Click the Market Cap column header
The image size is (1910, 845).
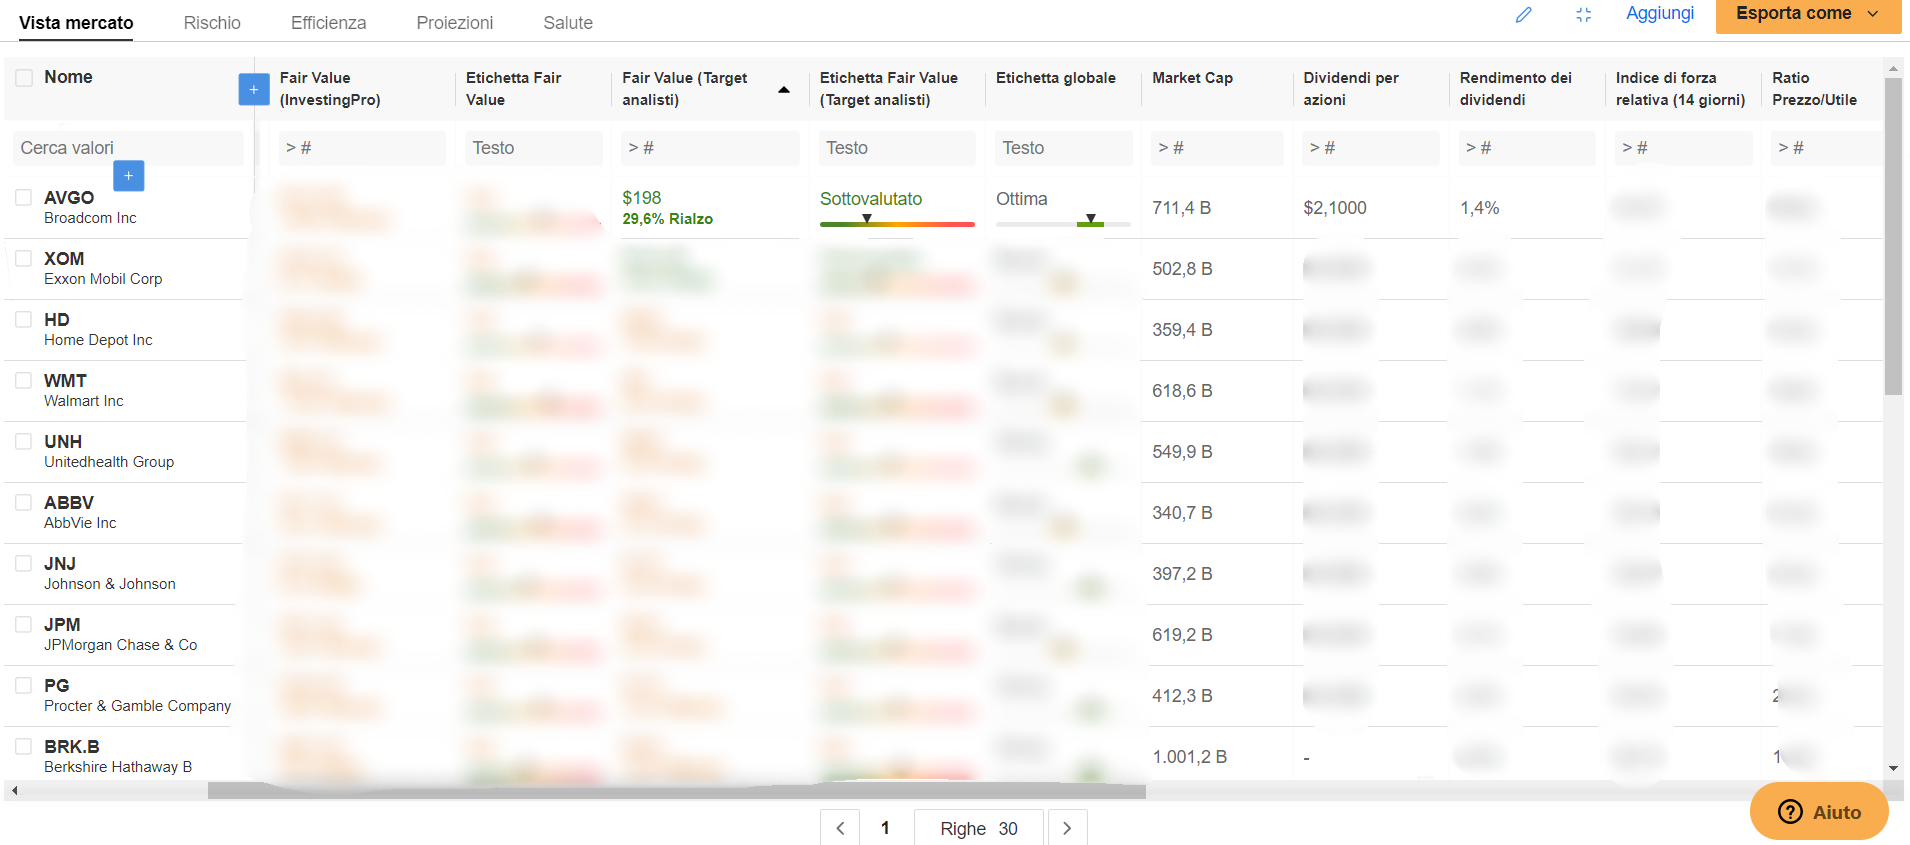pyautogui.click(x=1192, y=78)
